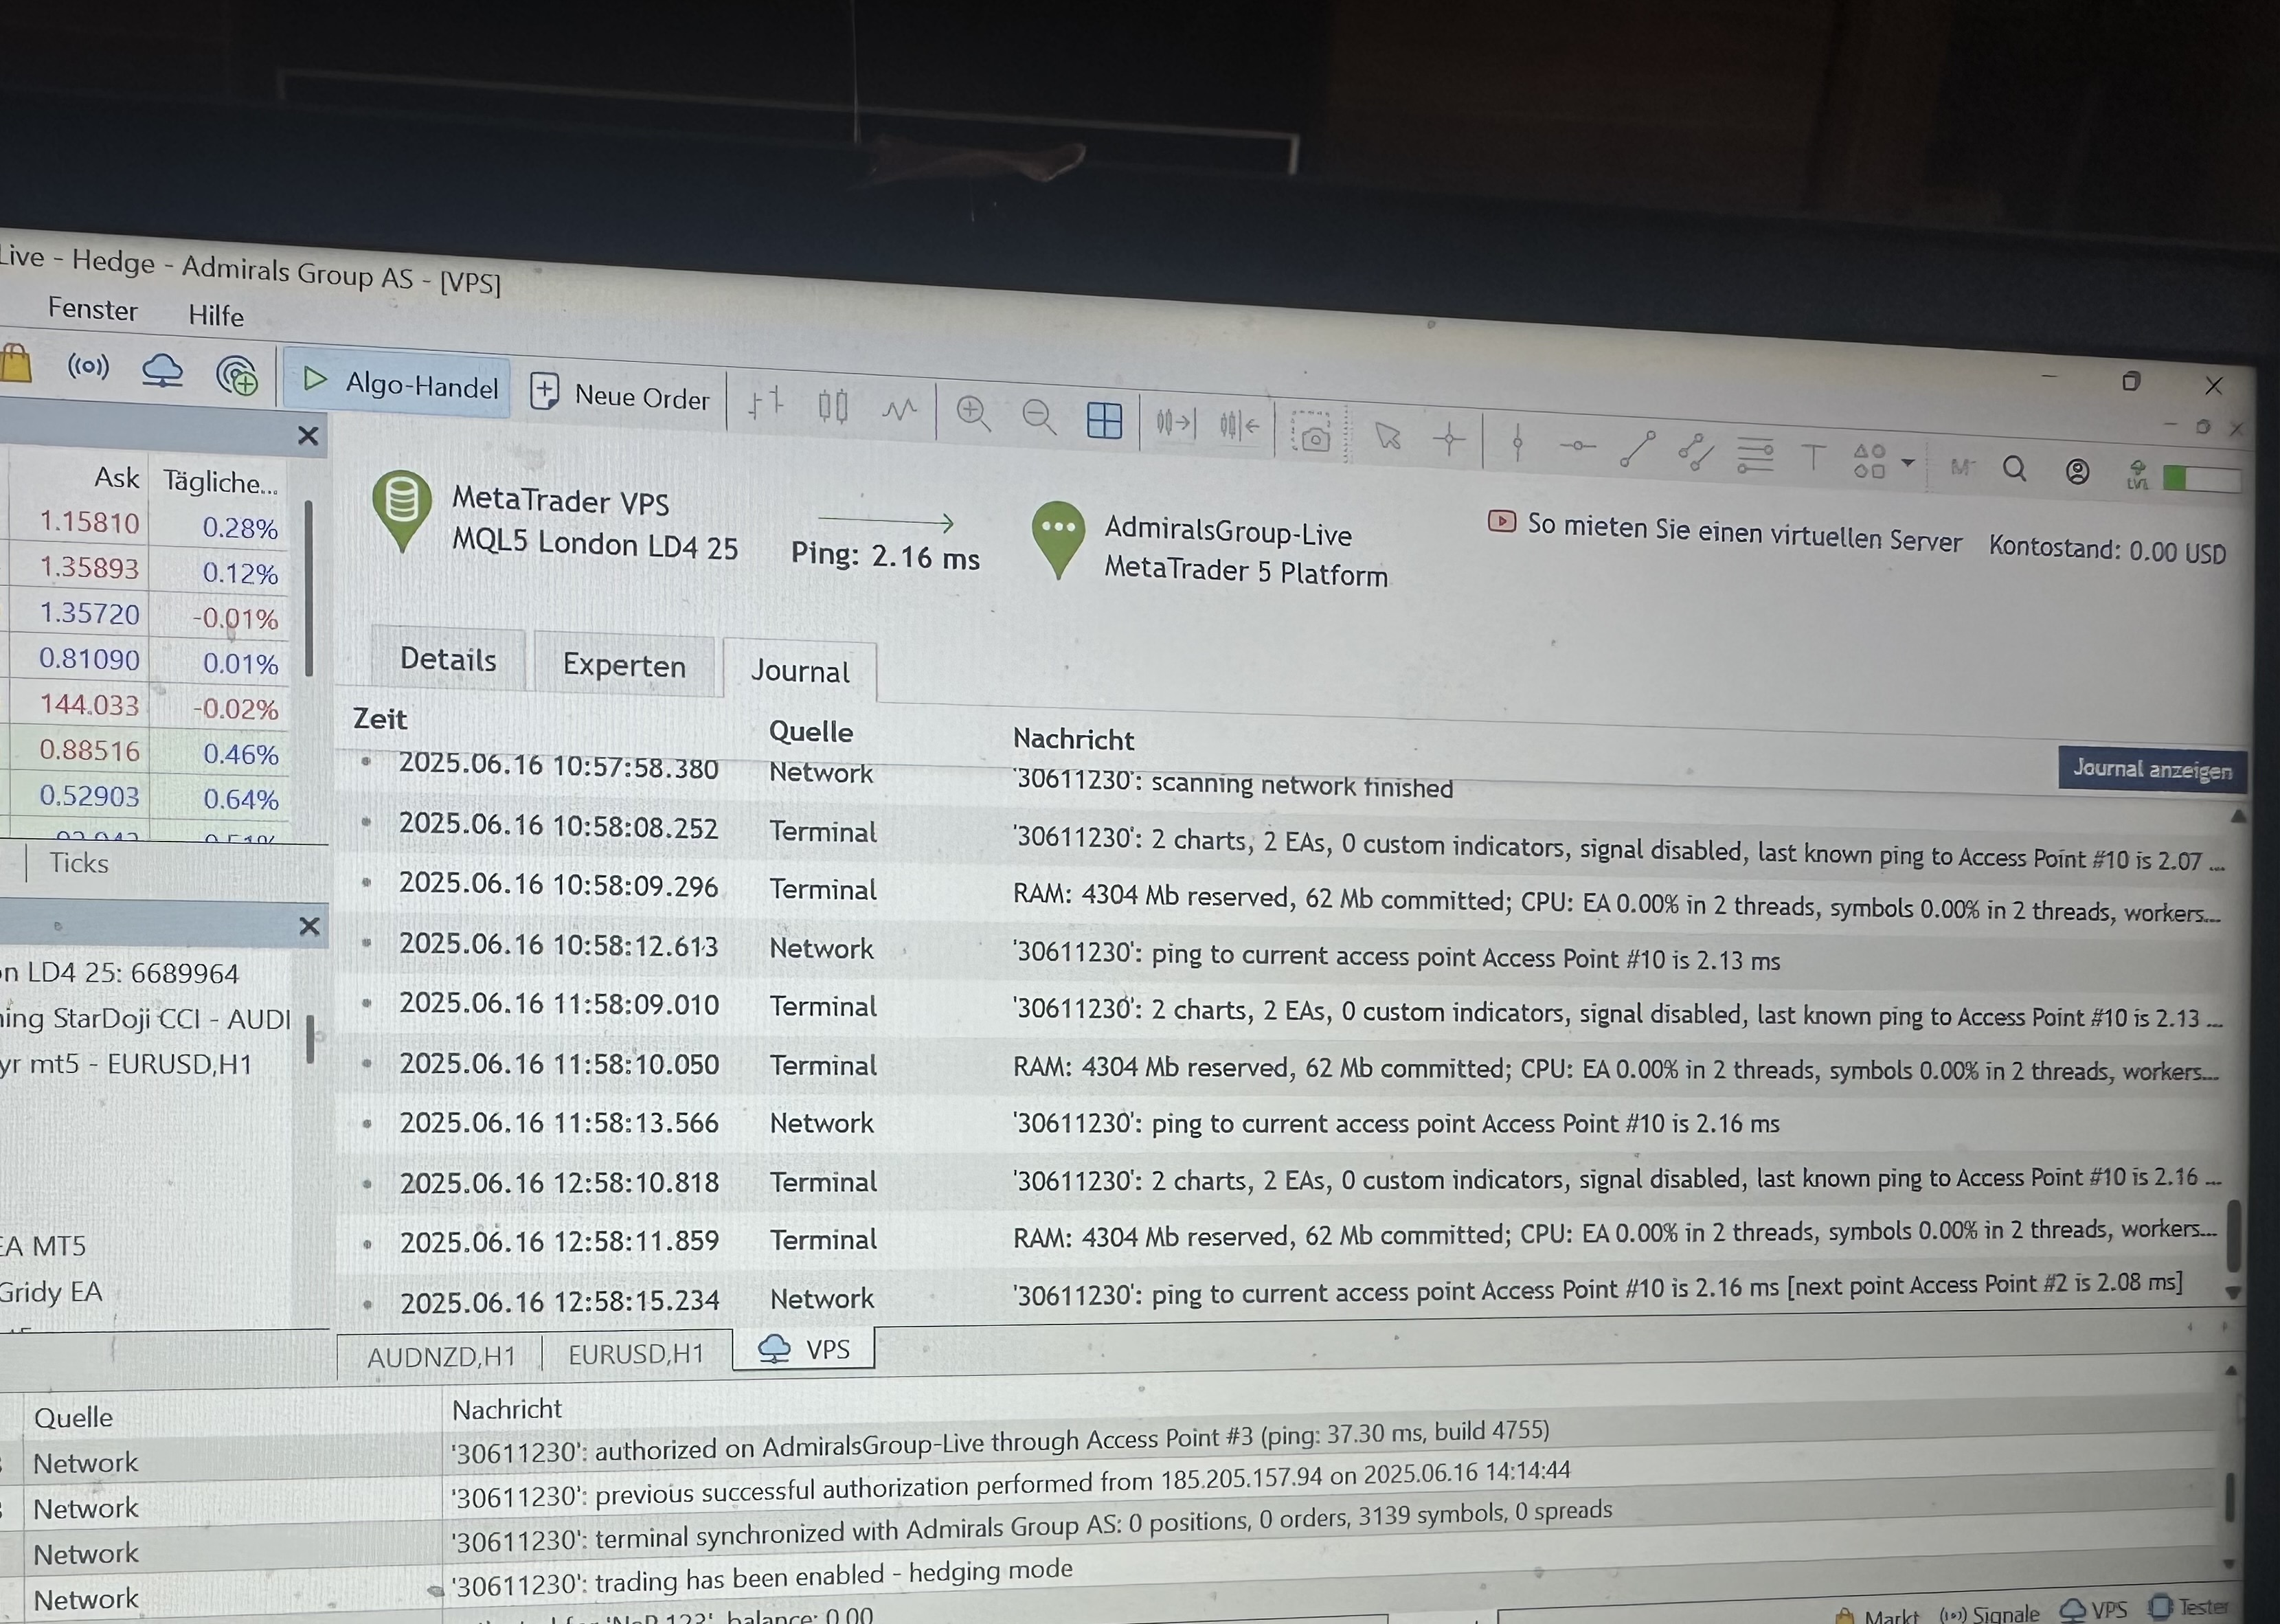Select the arrow cursor tool
This screenshot has width=2280, height=1624.
(1388, 436)
